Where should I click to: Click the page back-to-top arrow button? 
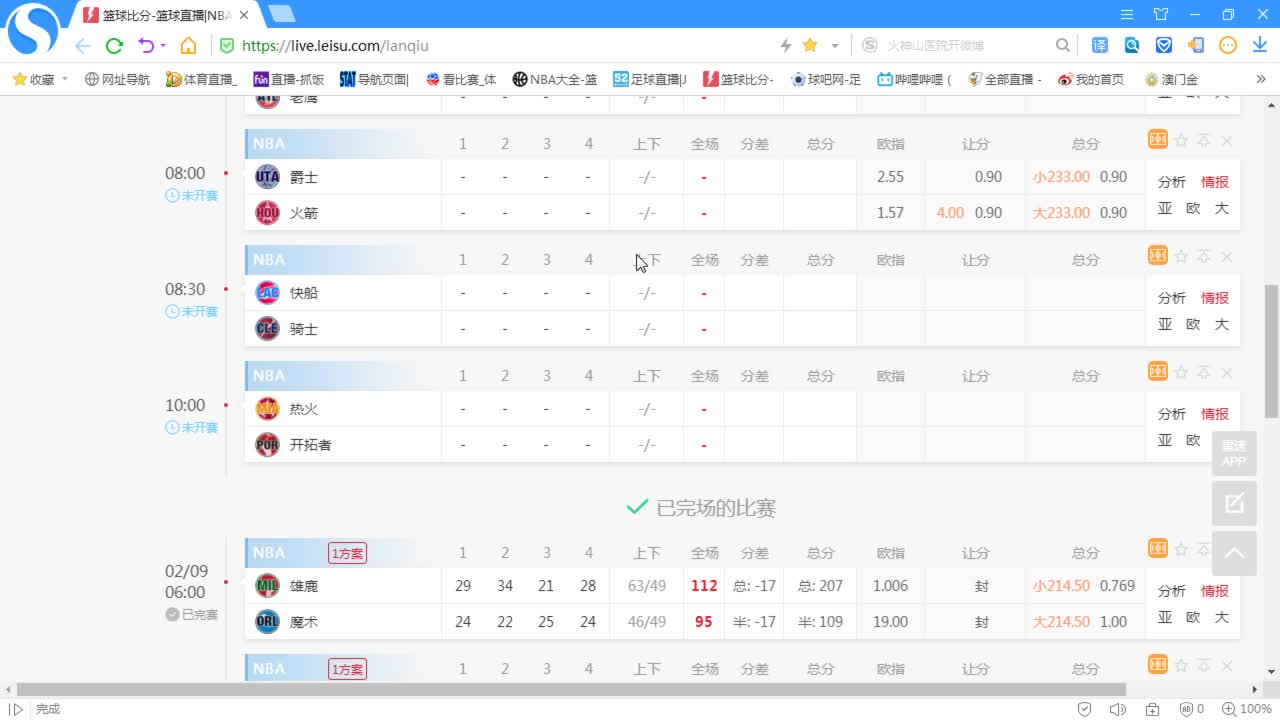pos(1234,553)
